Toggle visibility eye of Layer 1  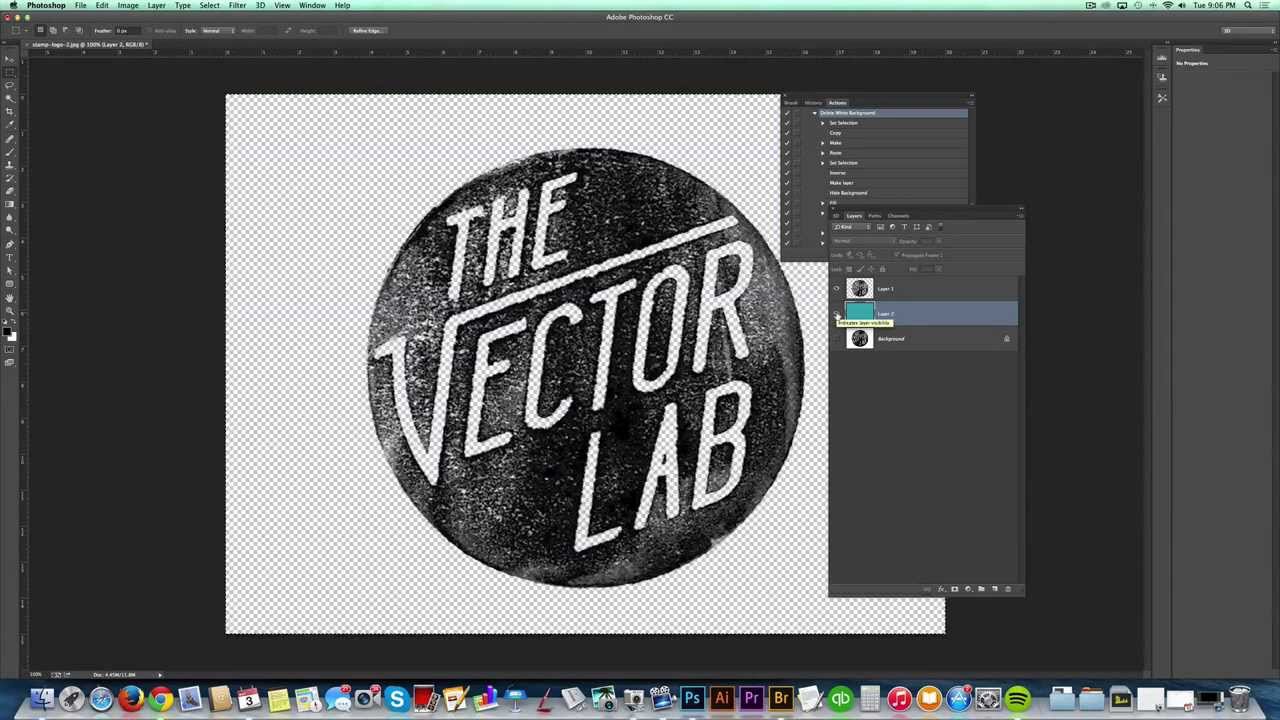click(x=837, y=289)
